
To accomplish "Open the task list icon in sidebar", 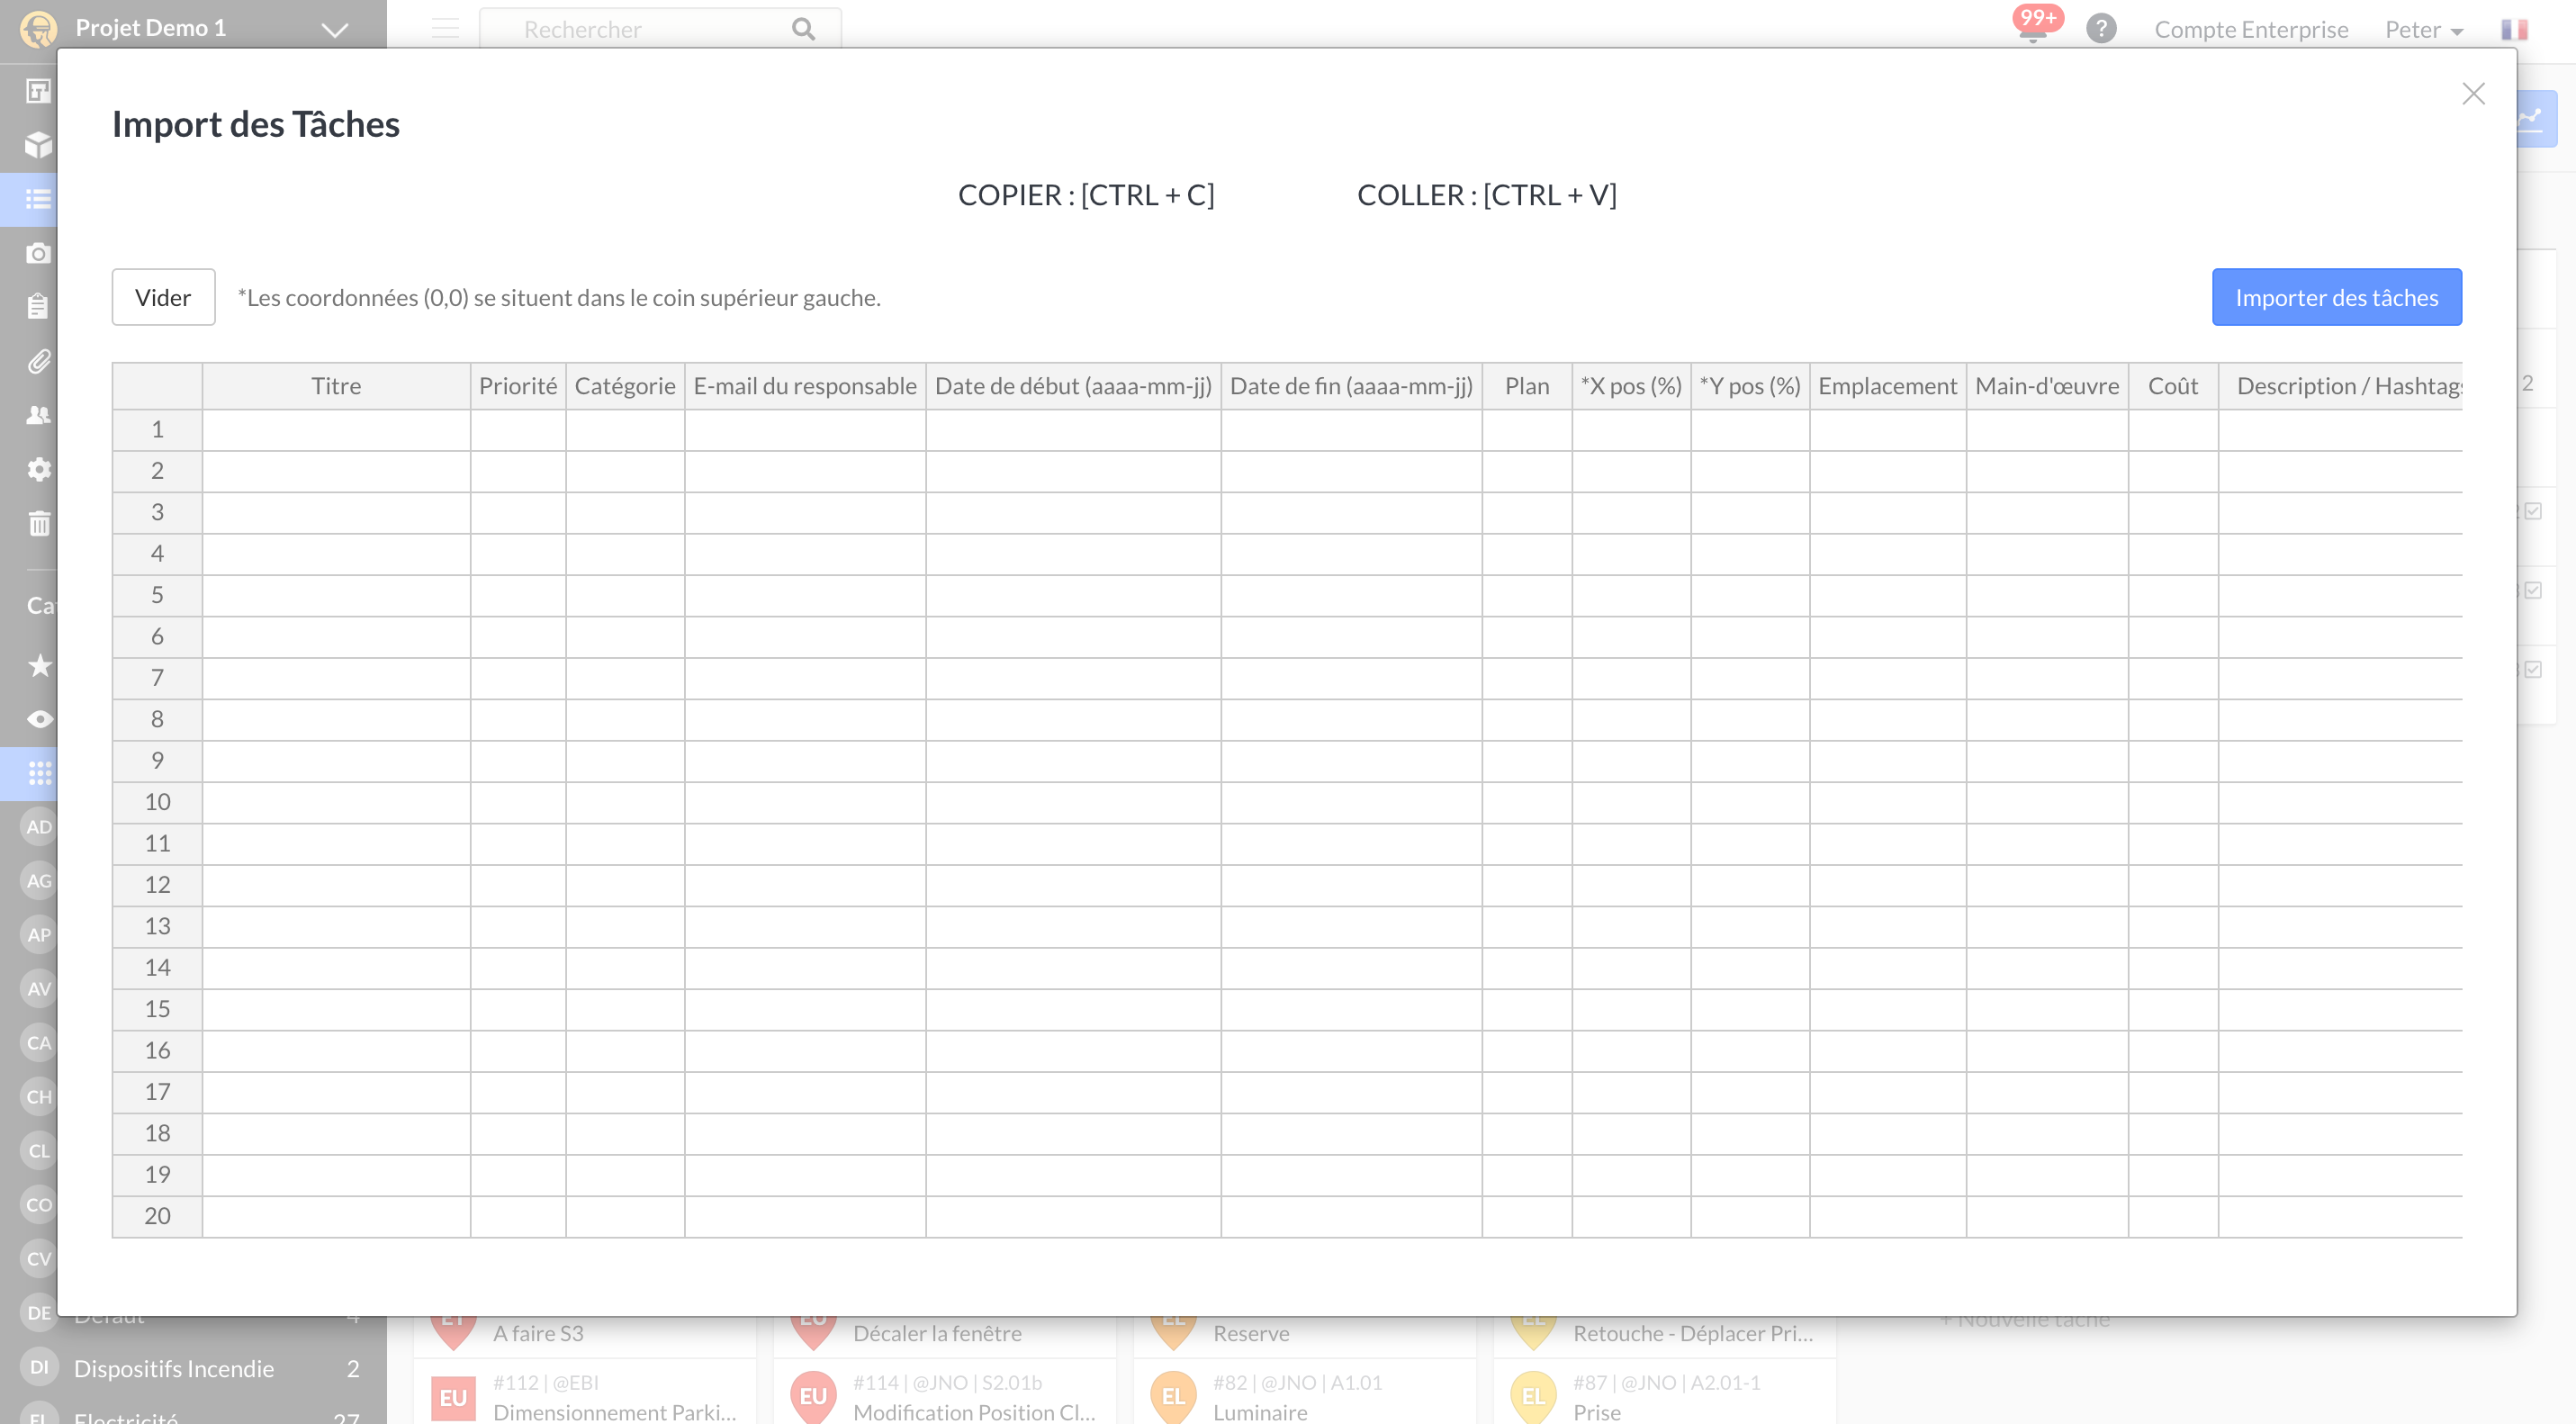I will click(38, 199).
